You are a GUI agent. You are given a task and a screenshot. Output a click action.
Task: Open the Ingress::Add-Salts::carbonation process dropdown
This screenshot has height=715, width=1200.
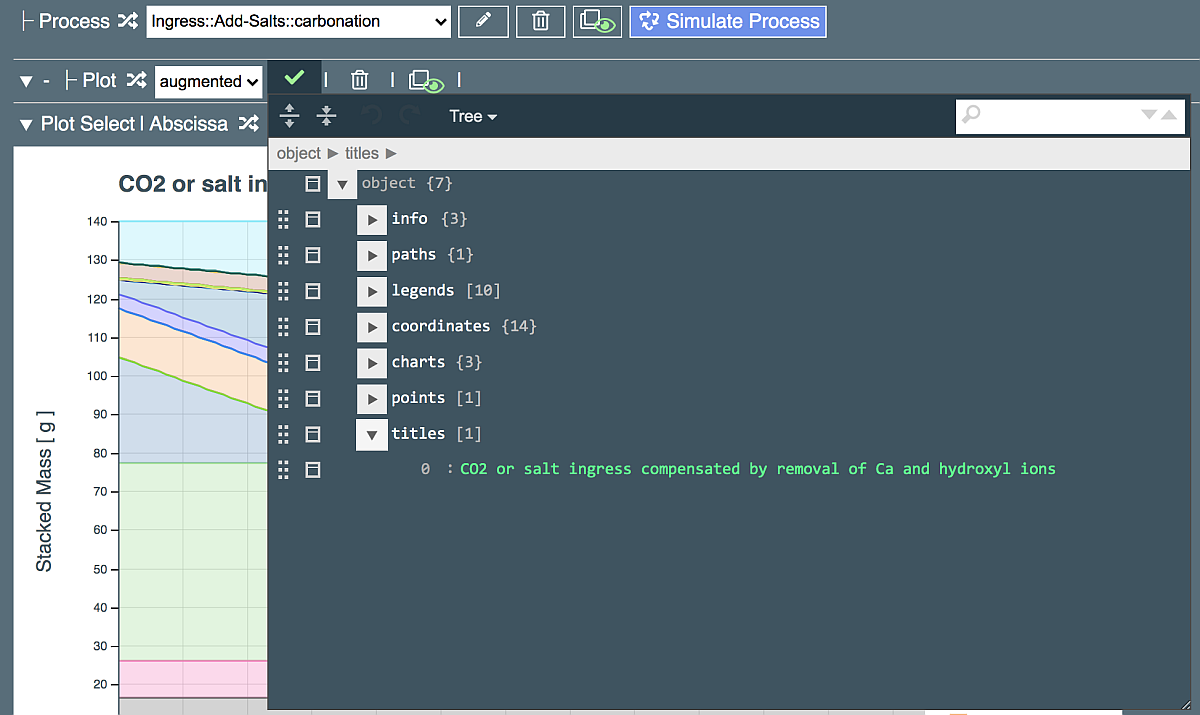coord(297,21)
